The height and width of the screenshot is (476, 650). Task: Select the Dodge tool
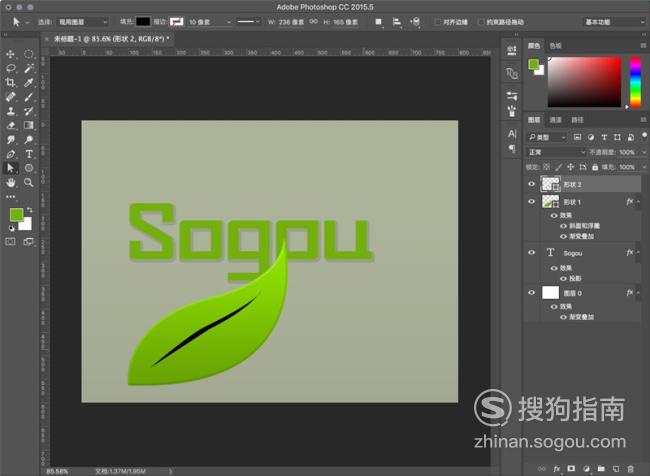click(x=29, y=140)
